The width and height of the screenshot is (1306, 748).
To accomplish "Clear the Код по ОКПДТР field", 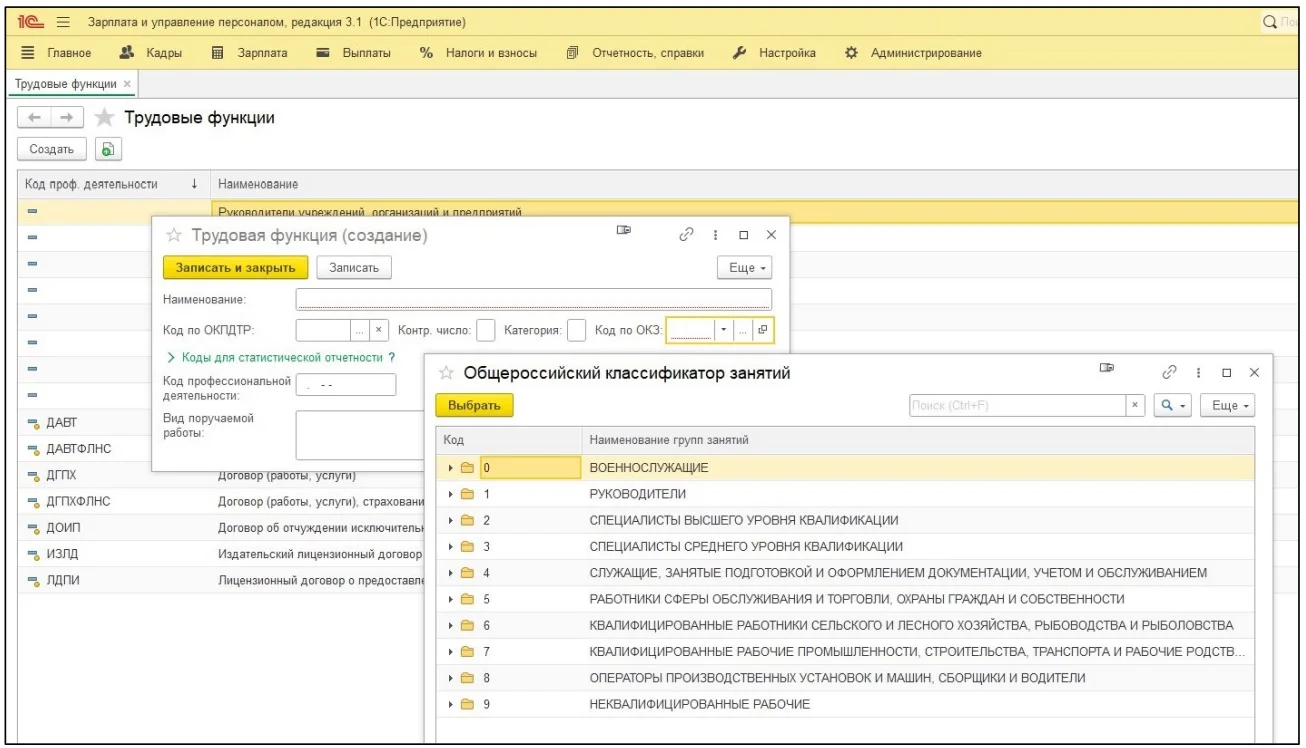I will [379, 330].
